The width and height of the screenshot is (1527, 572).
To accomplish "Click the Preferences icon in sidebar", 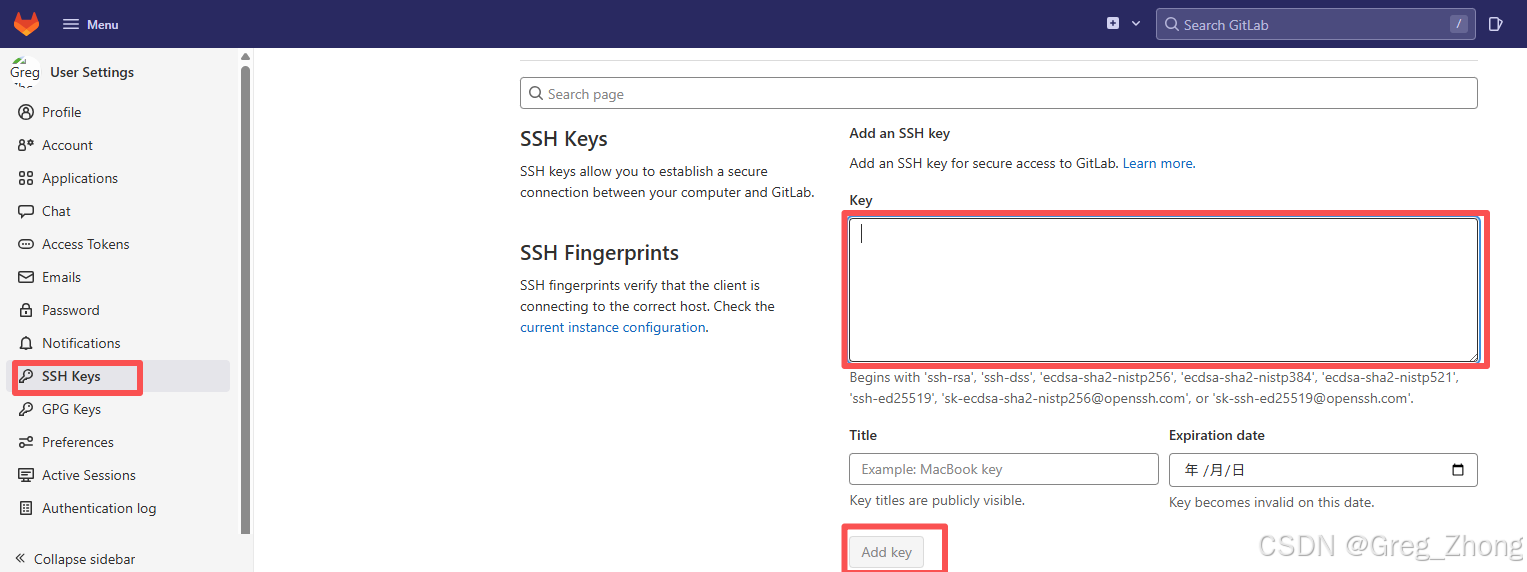I will tap(26, 442).
